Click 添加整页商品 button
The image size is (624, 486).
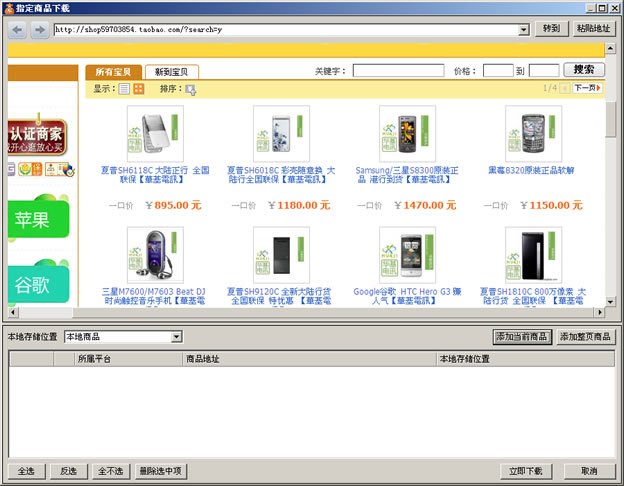585,337
